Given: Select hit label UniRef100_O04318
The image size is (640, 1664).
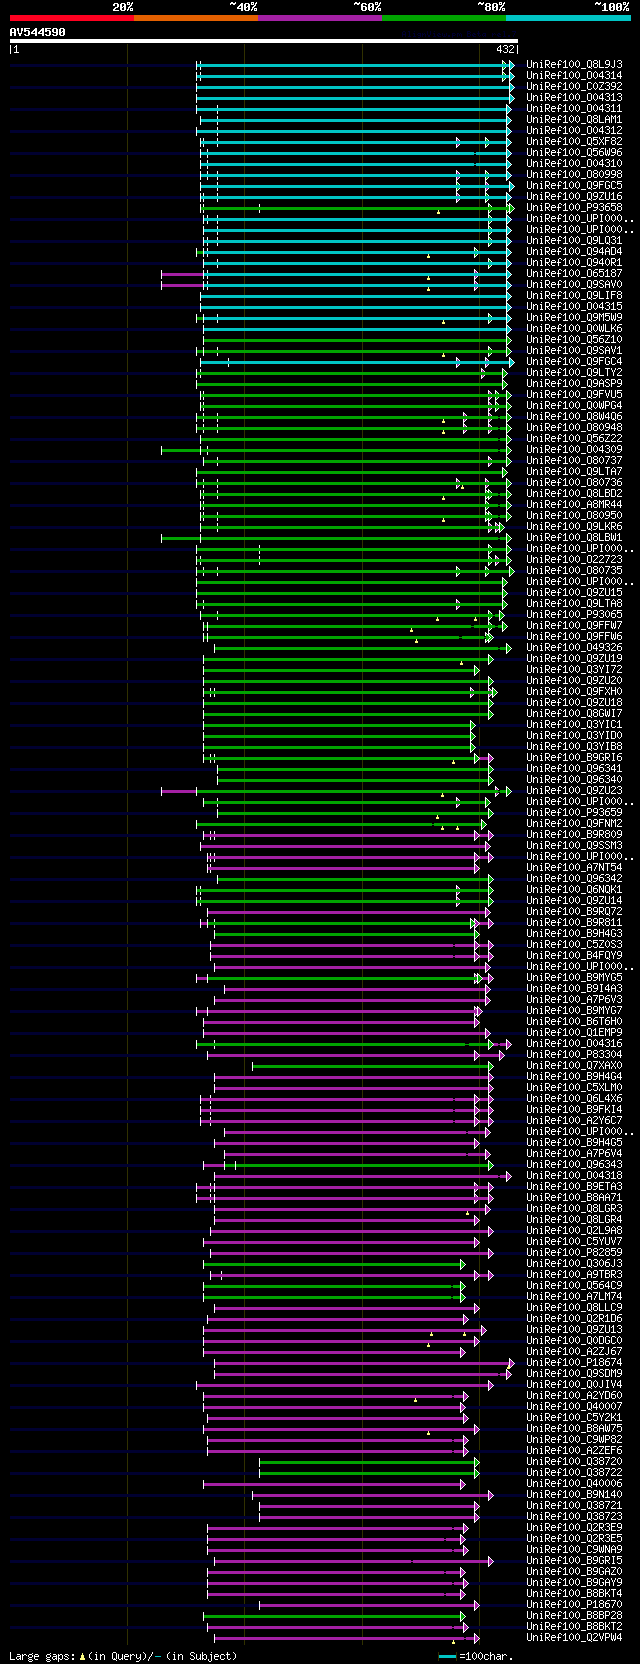Looking at the screenshot, I should 574,1175.
